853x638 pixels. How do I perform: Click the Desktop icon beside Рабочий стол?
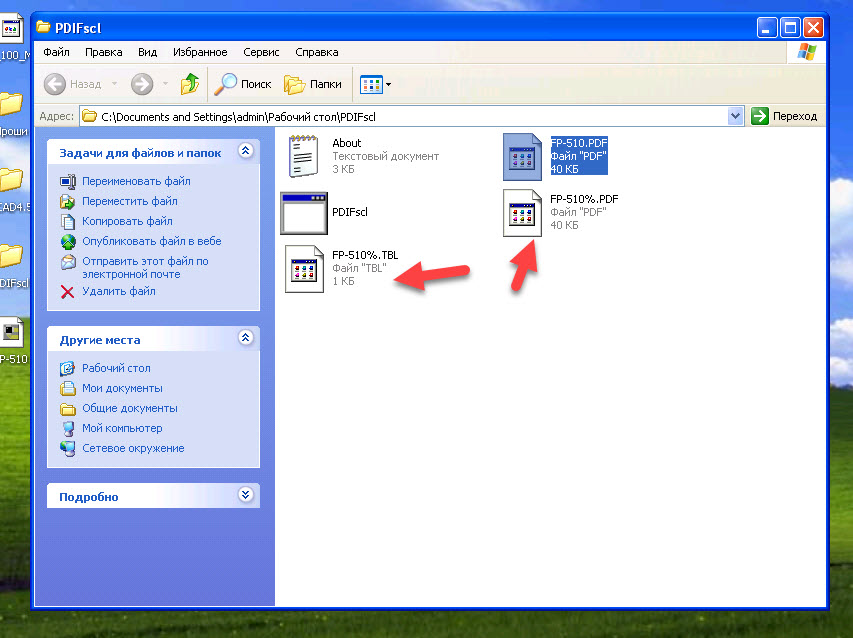click(68, 368)
